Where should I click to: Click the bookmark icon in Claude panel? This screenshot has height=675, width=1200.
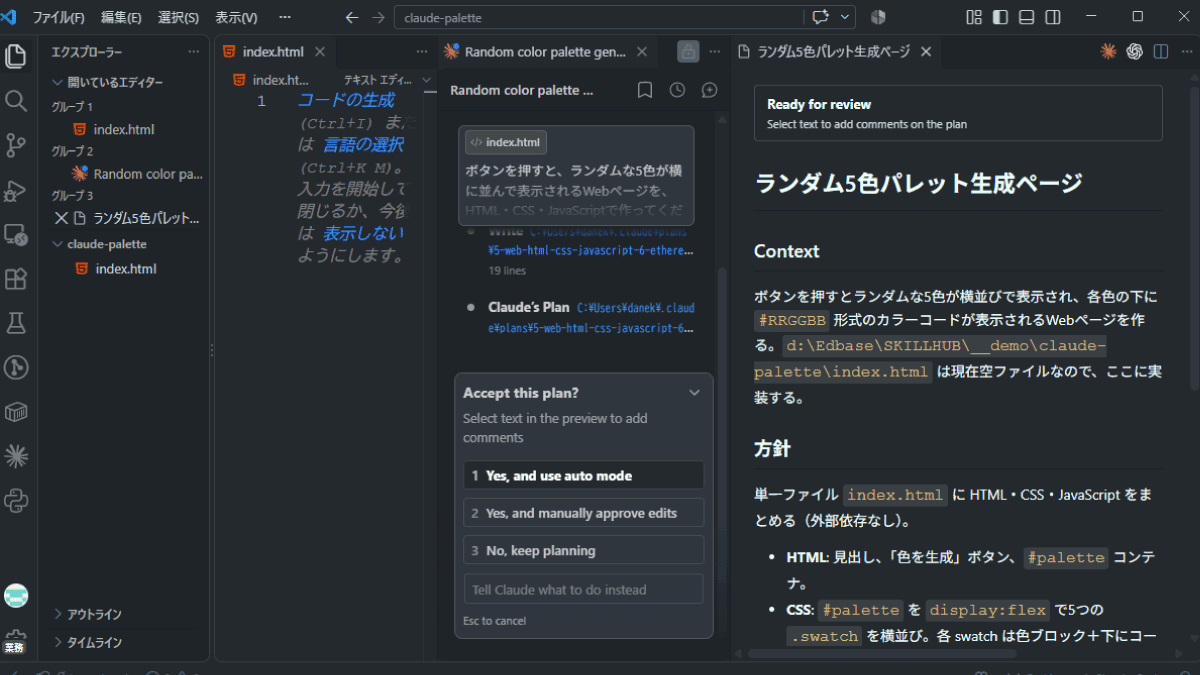pyautogui.click(x=645, y=90)
